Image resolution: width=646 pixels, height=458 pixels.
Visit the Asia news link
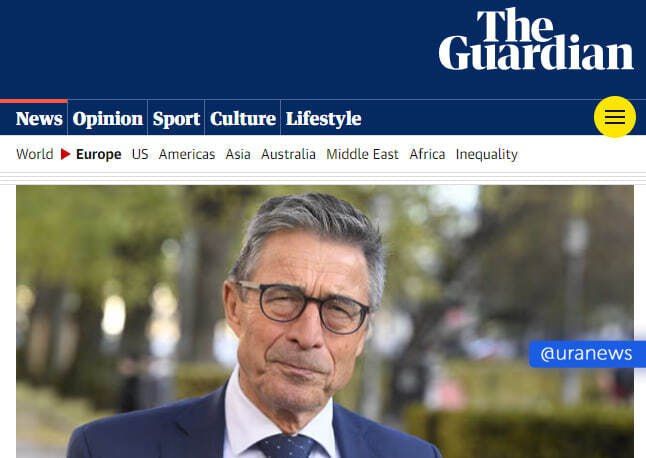click(x=238, y=154)
